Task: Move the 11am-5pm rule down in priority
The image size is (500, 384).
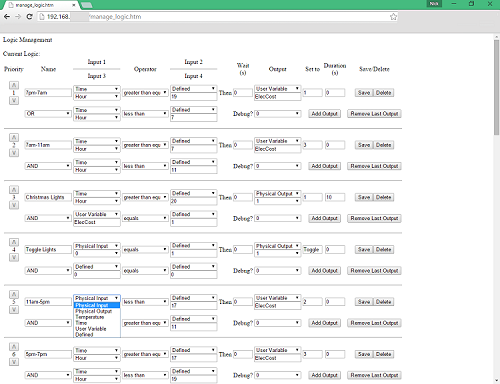Action: (14, 310)
